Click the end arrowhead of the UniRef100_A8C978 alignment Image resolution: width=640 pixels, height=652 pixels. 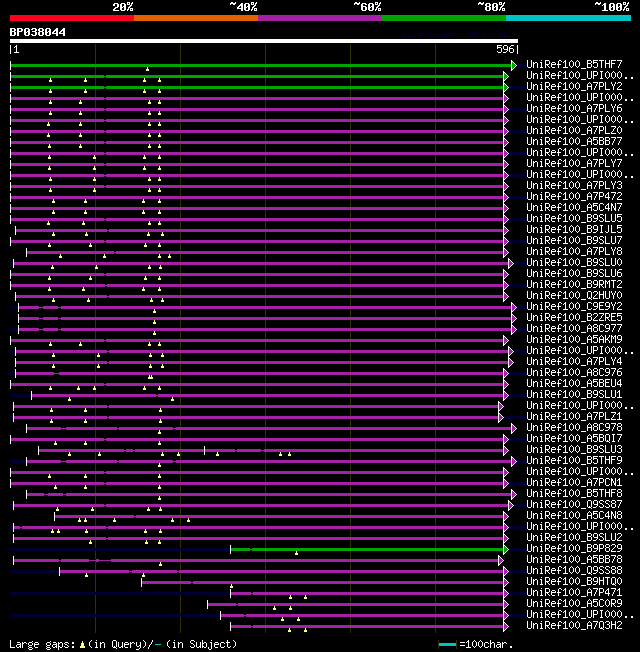[514, 428]
